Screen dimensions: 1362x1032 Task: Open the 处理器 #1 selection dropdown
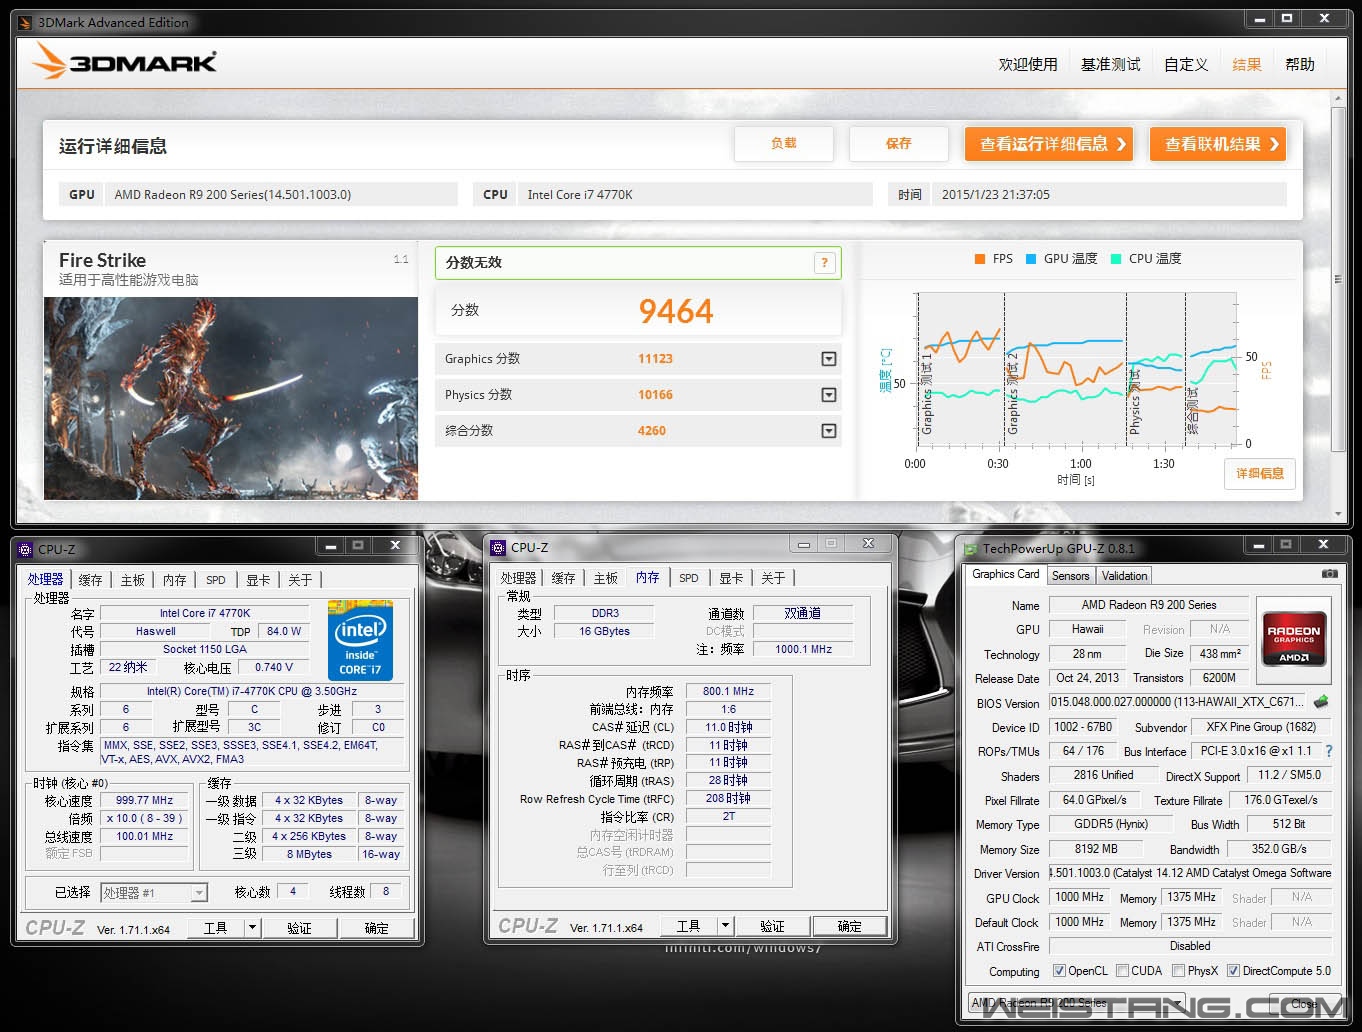coord(199,893)
